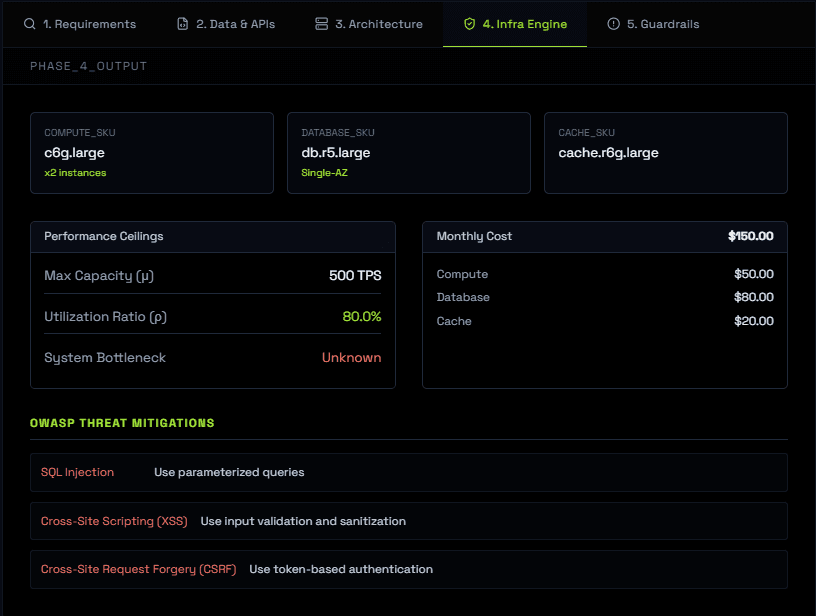Click the Unknown System Bottleneck value
816x616 pixels.
click(351, 357)
